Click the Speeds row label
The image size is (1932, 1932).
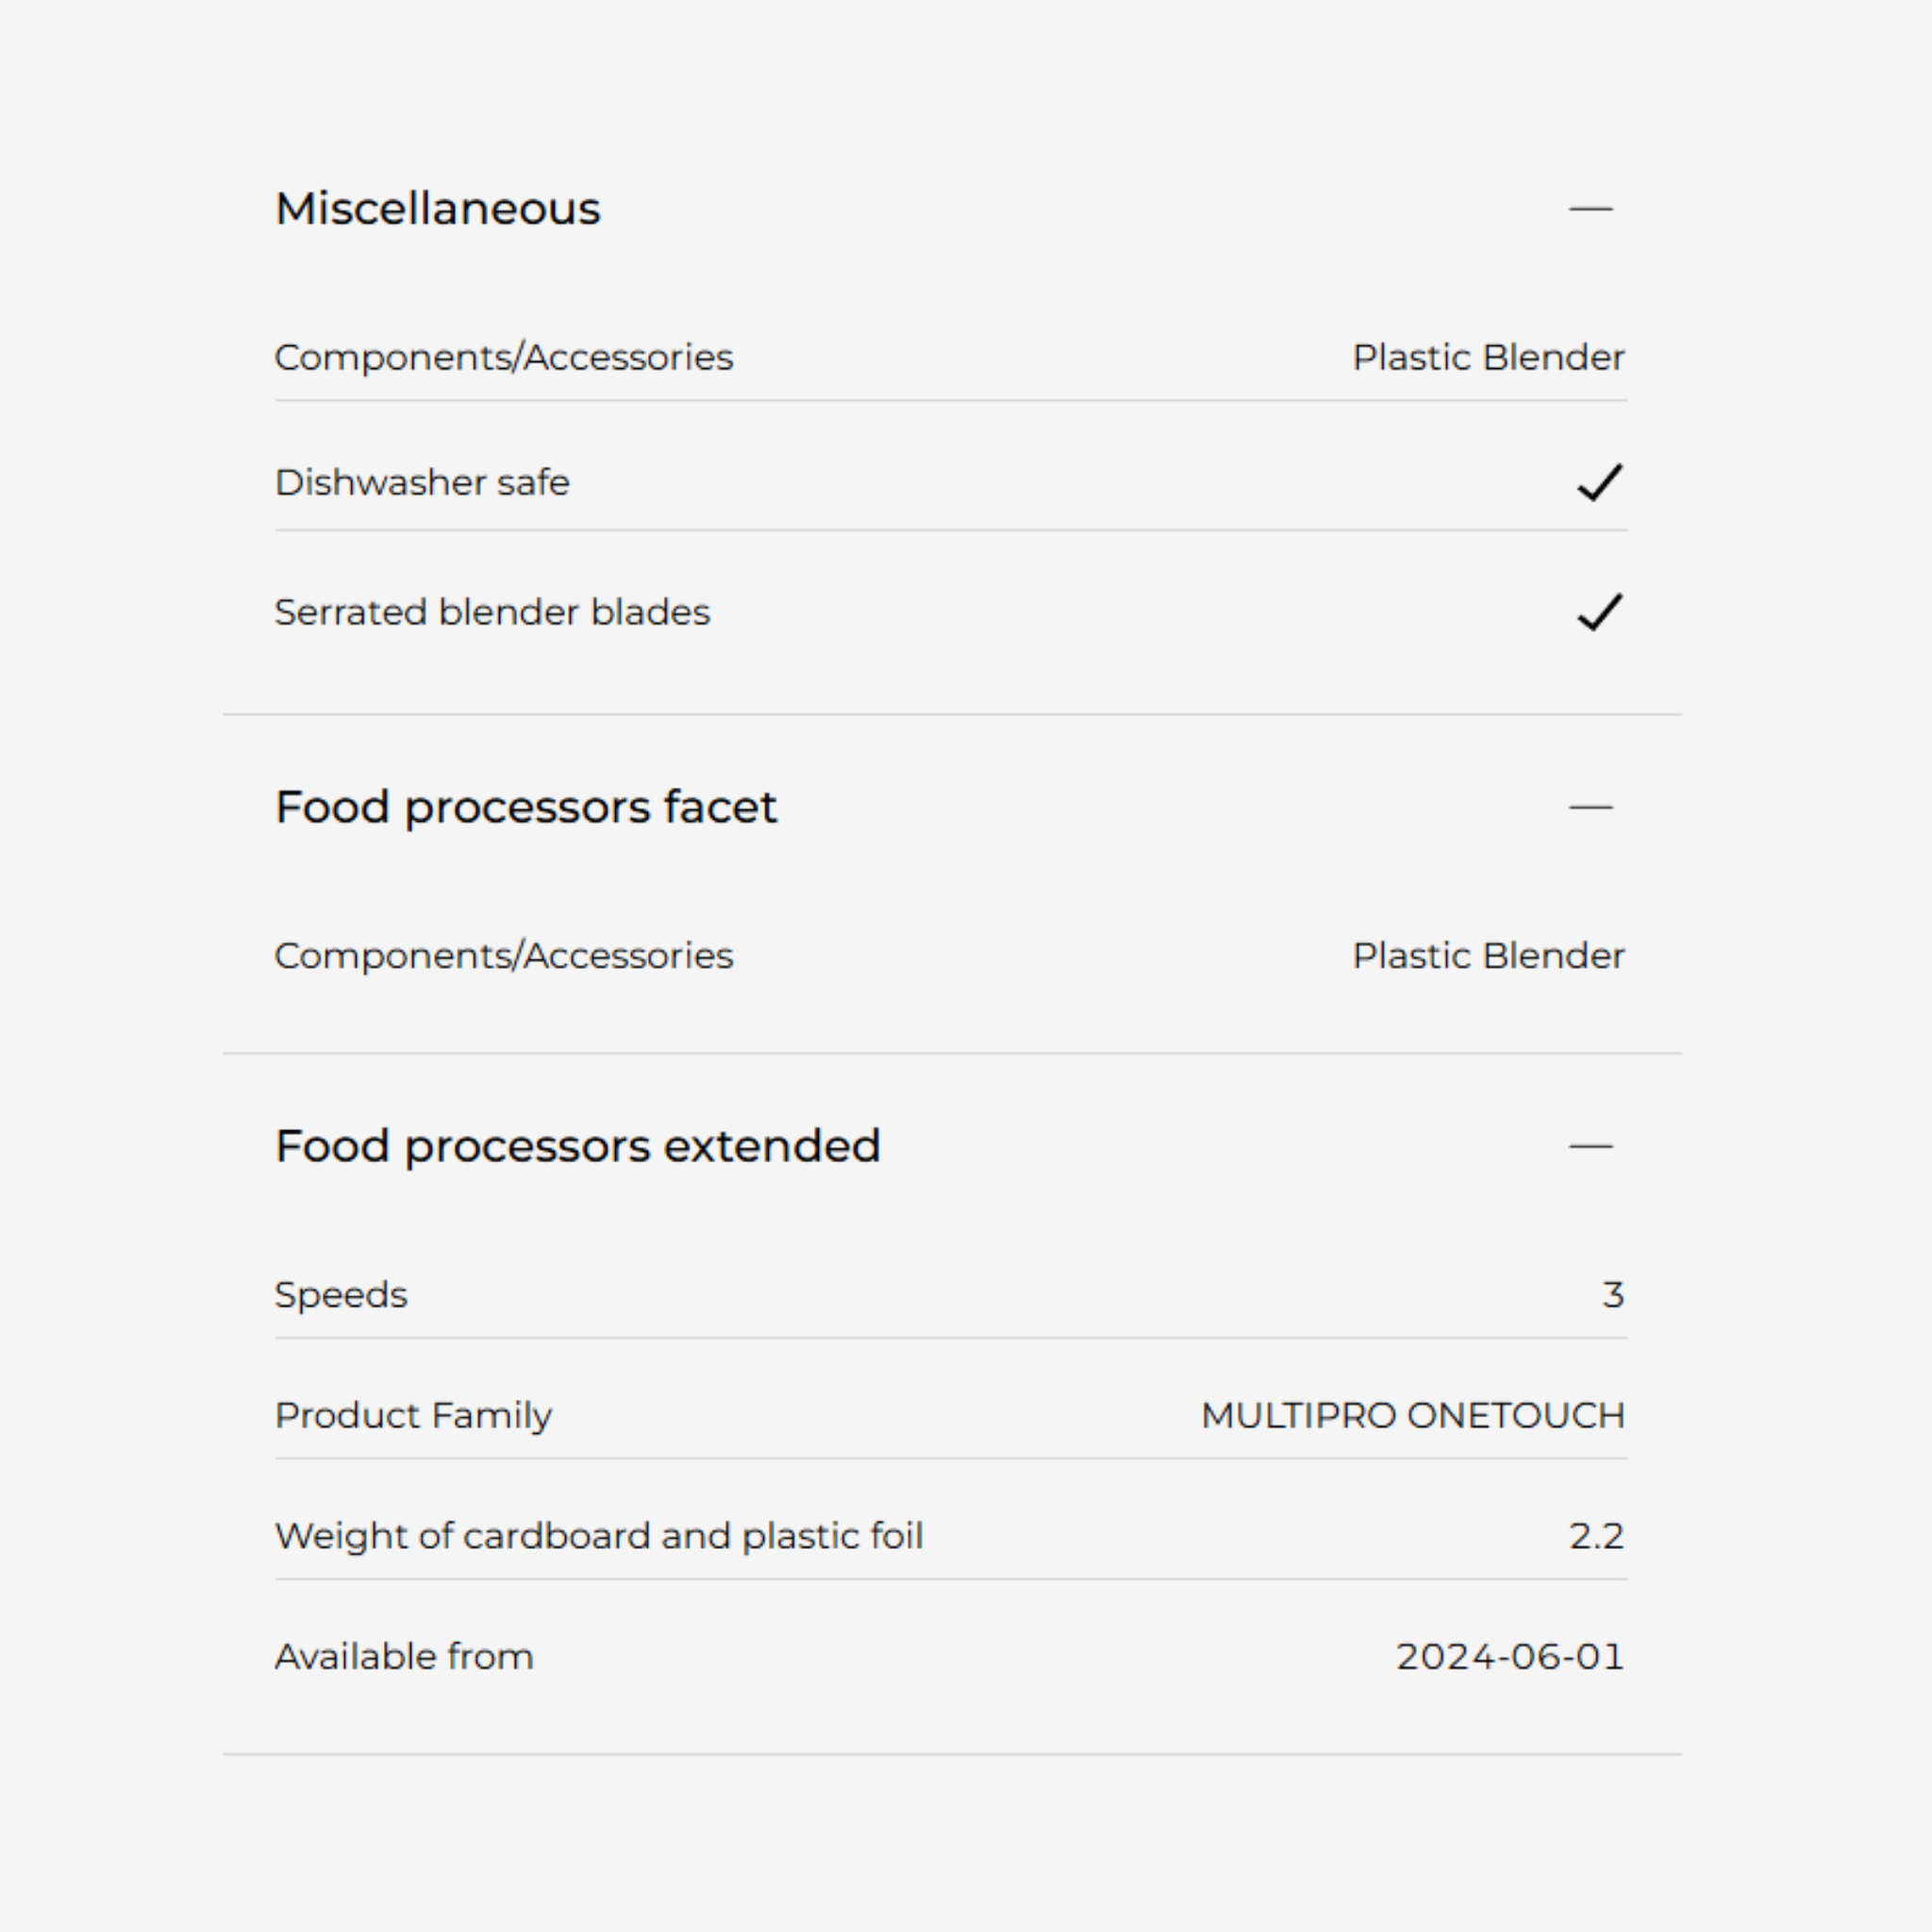tap(341, 1295)
